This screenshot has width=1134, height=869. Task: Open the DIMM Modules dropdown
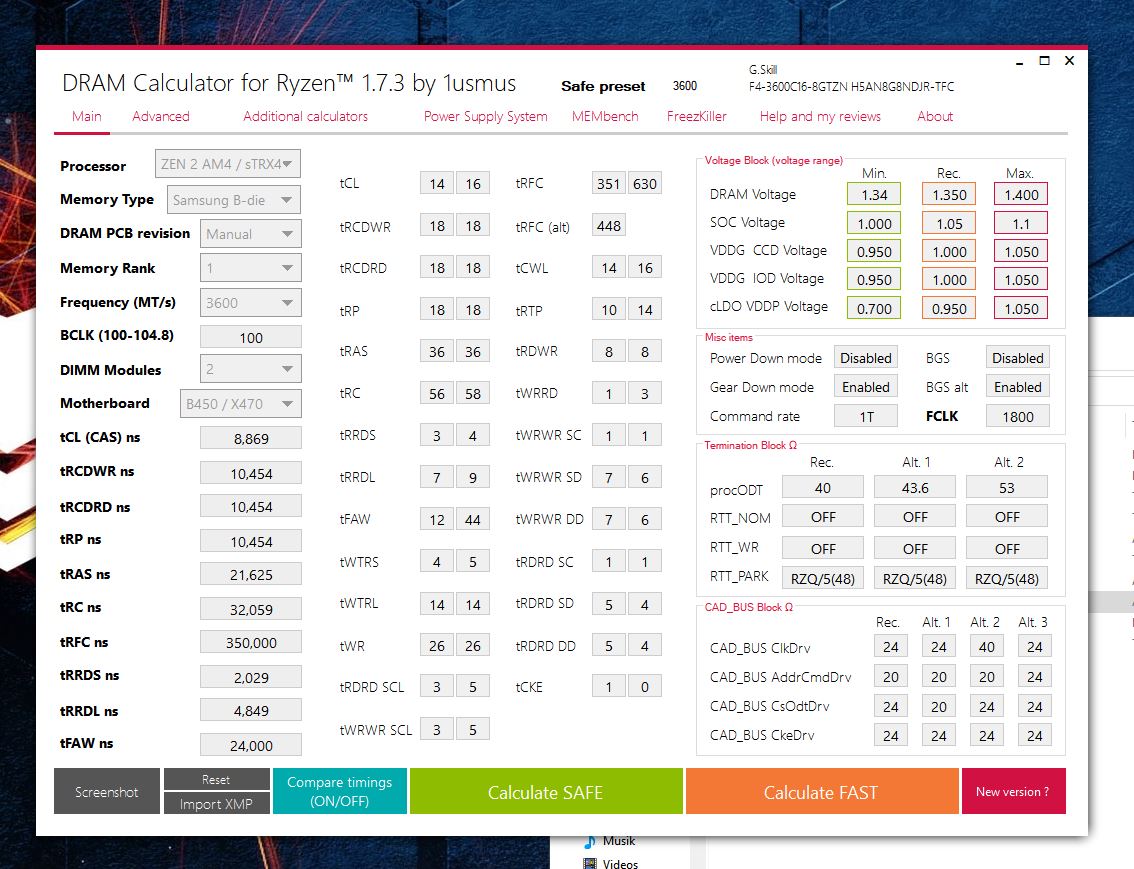250,369
